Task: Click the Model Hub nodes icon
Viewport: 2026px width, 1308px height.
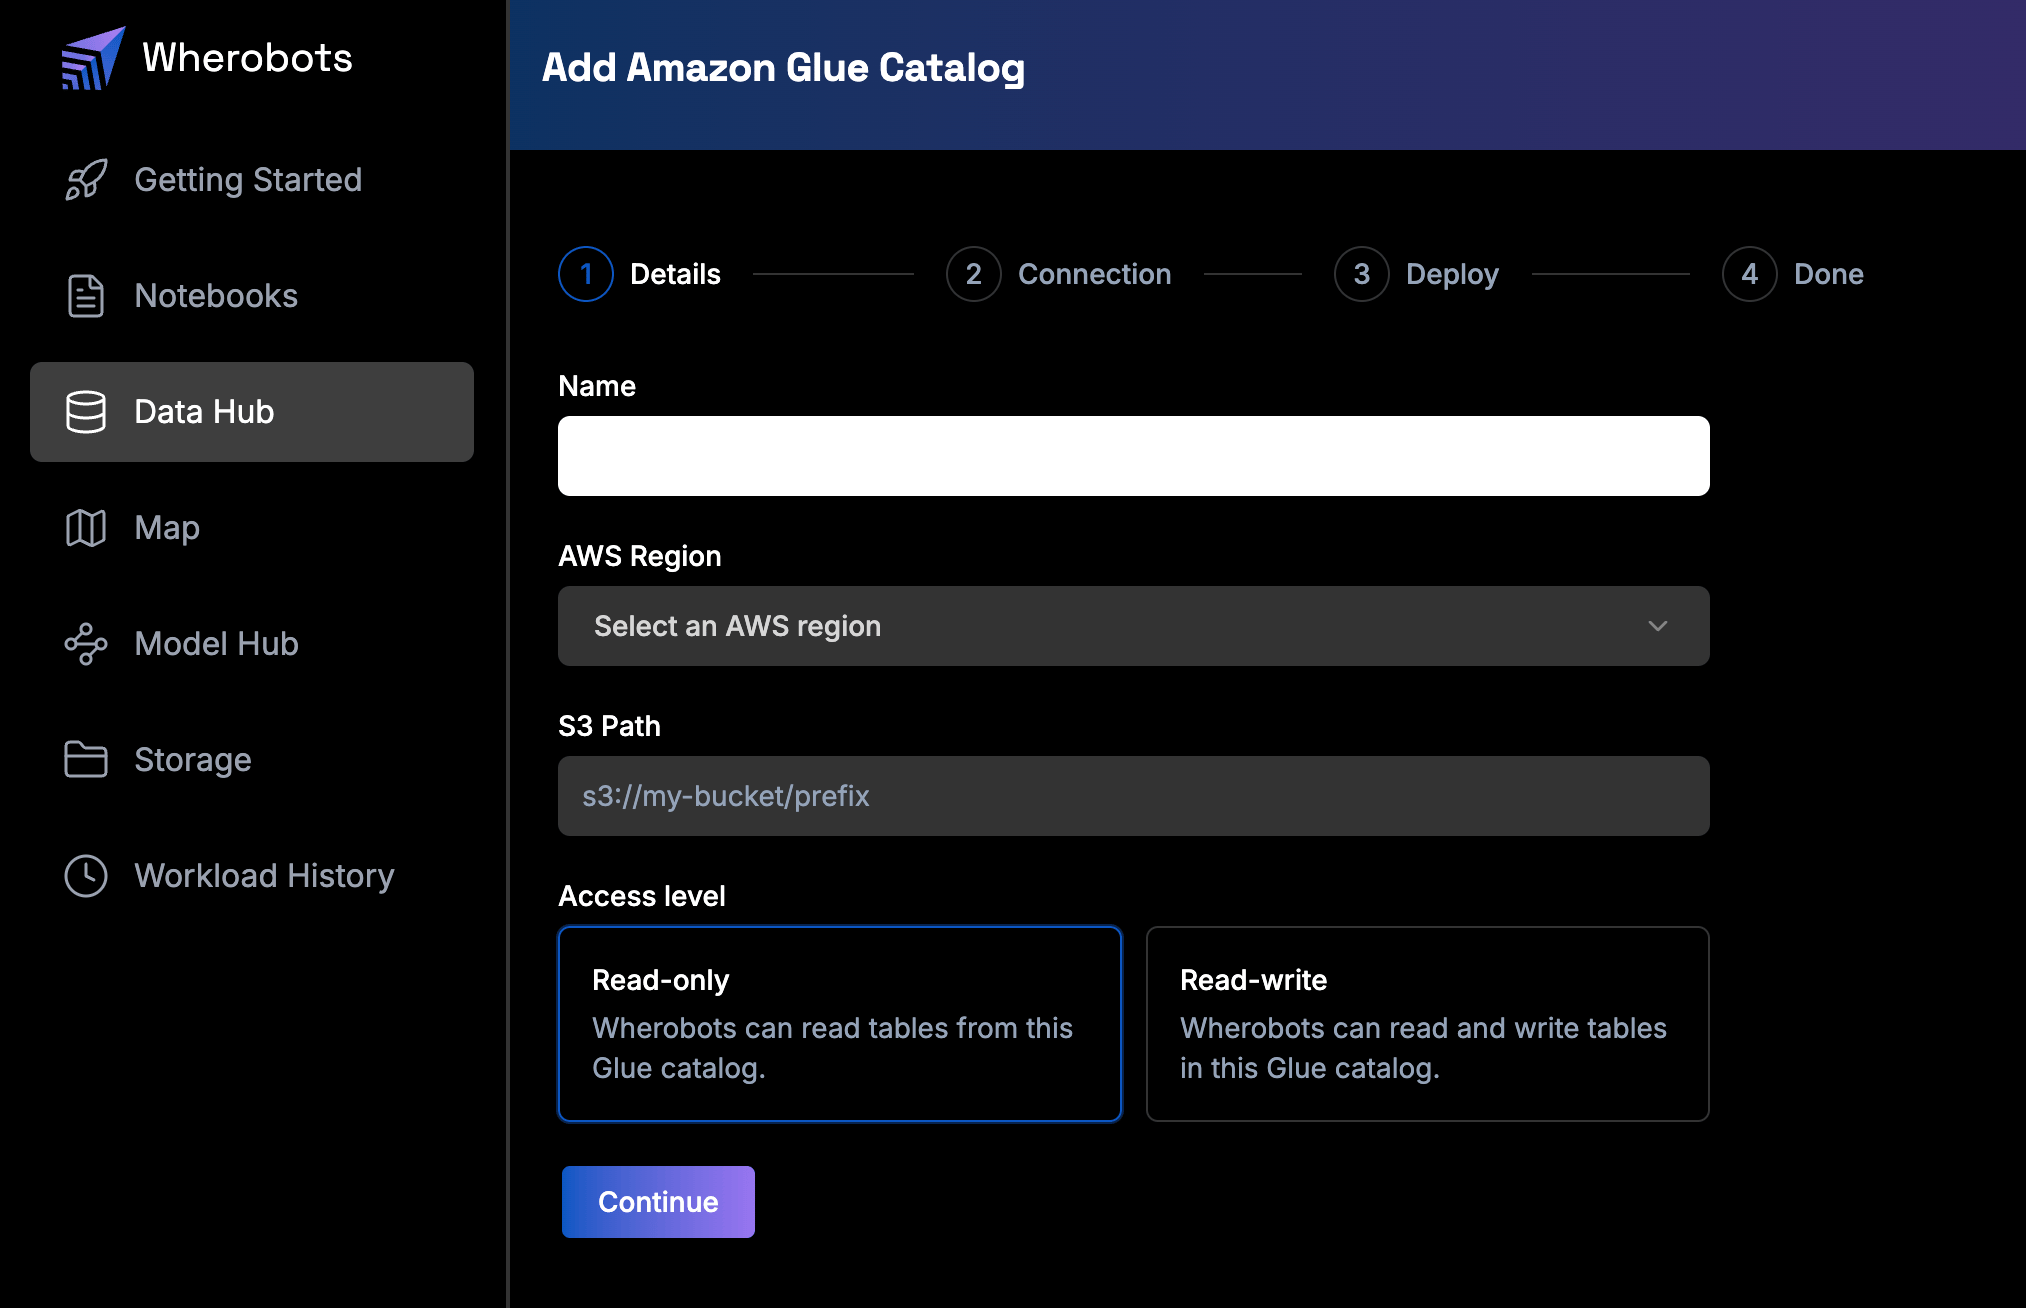Action: click(86, 644)
